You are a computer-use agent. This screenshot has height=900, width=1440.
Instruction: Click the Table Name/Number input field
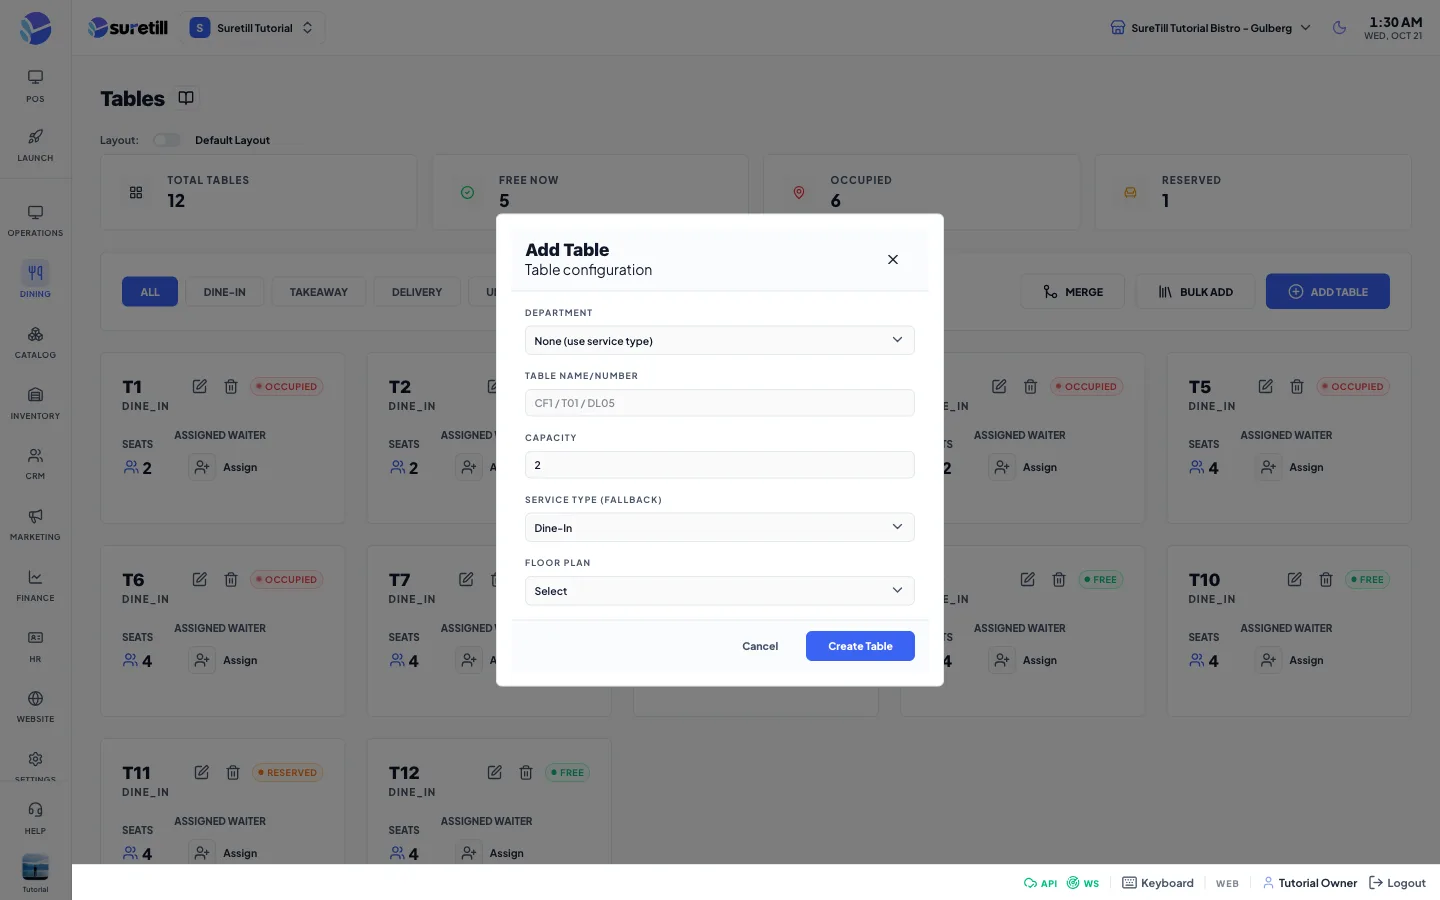click(720, 403)
